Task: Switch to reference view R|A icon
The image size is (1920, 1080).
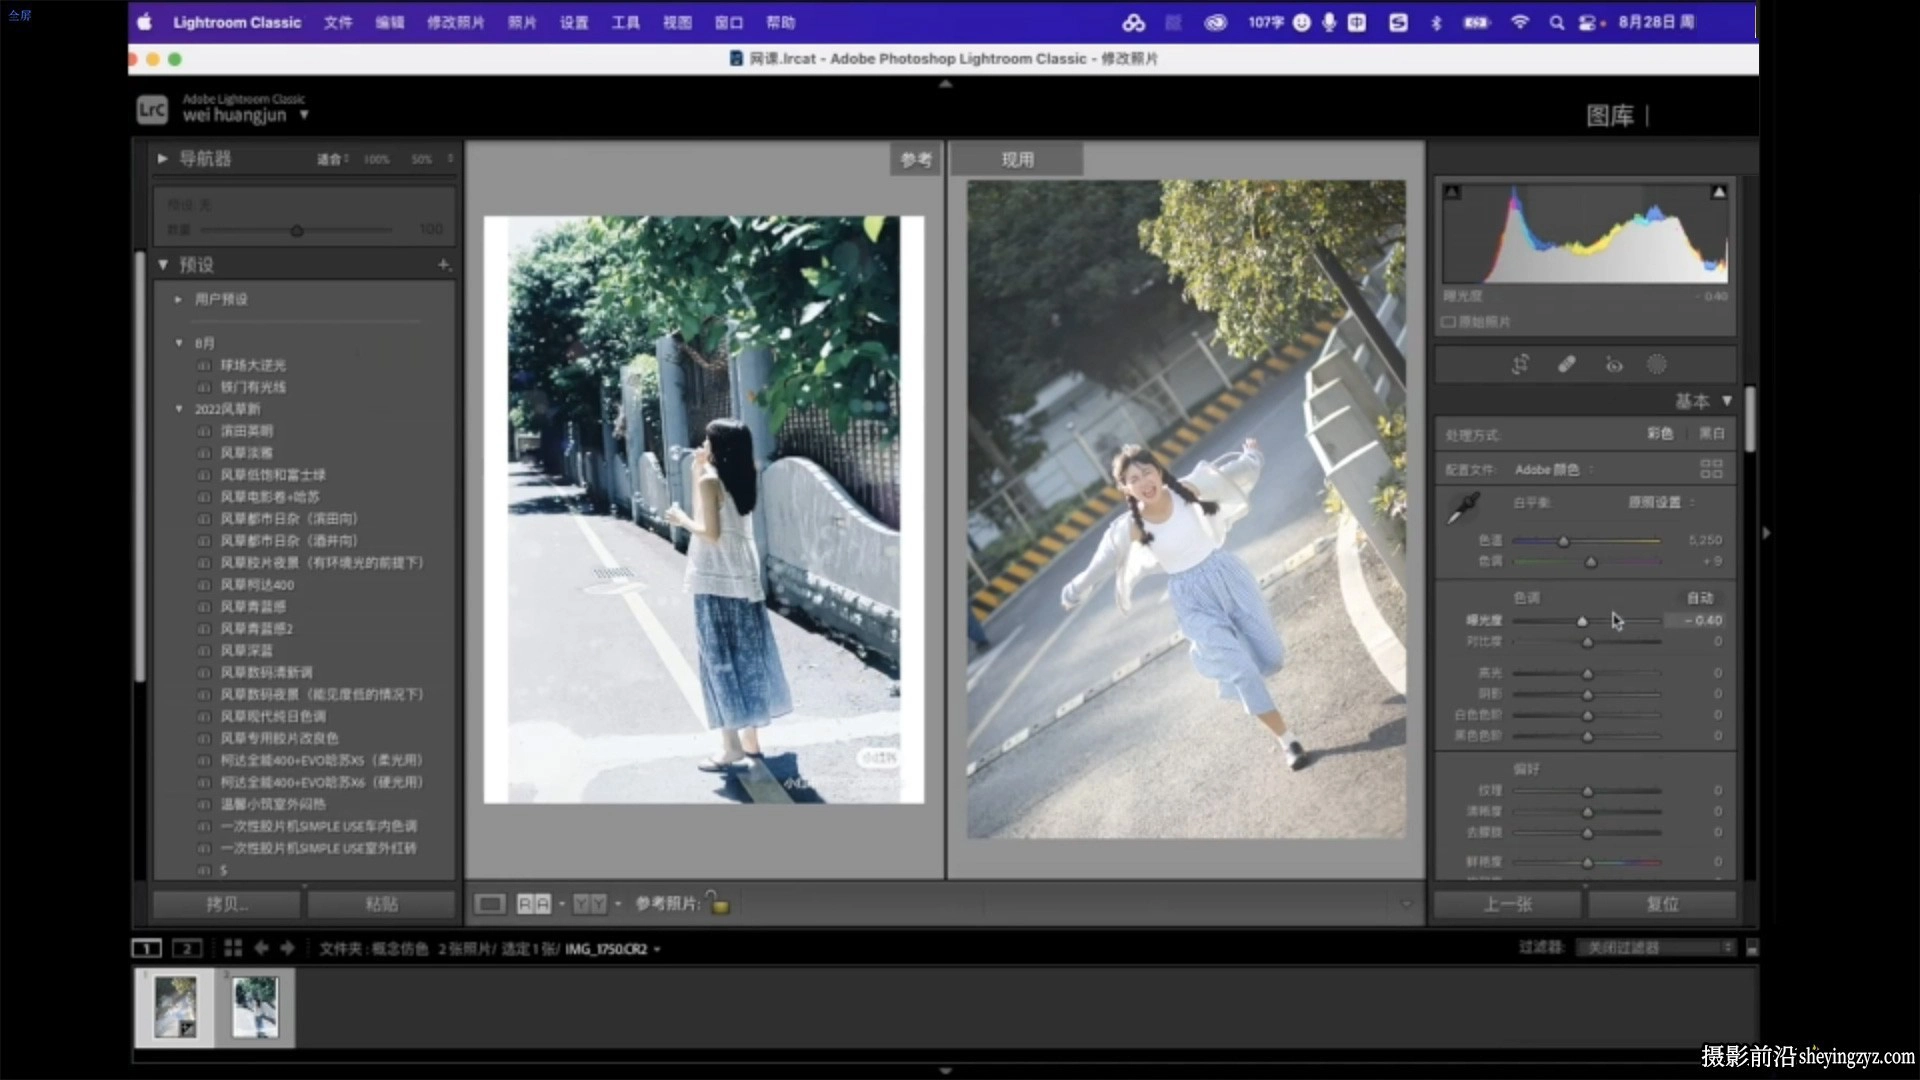Action: [x=533, y=904]
